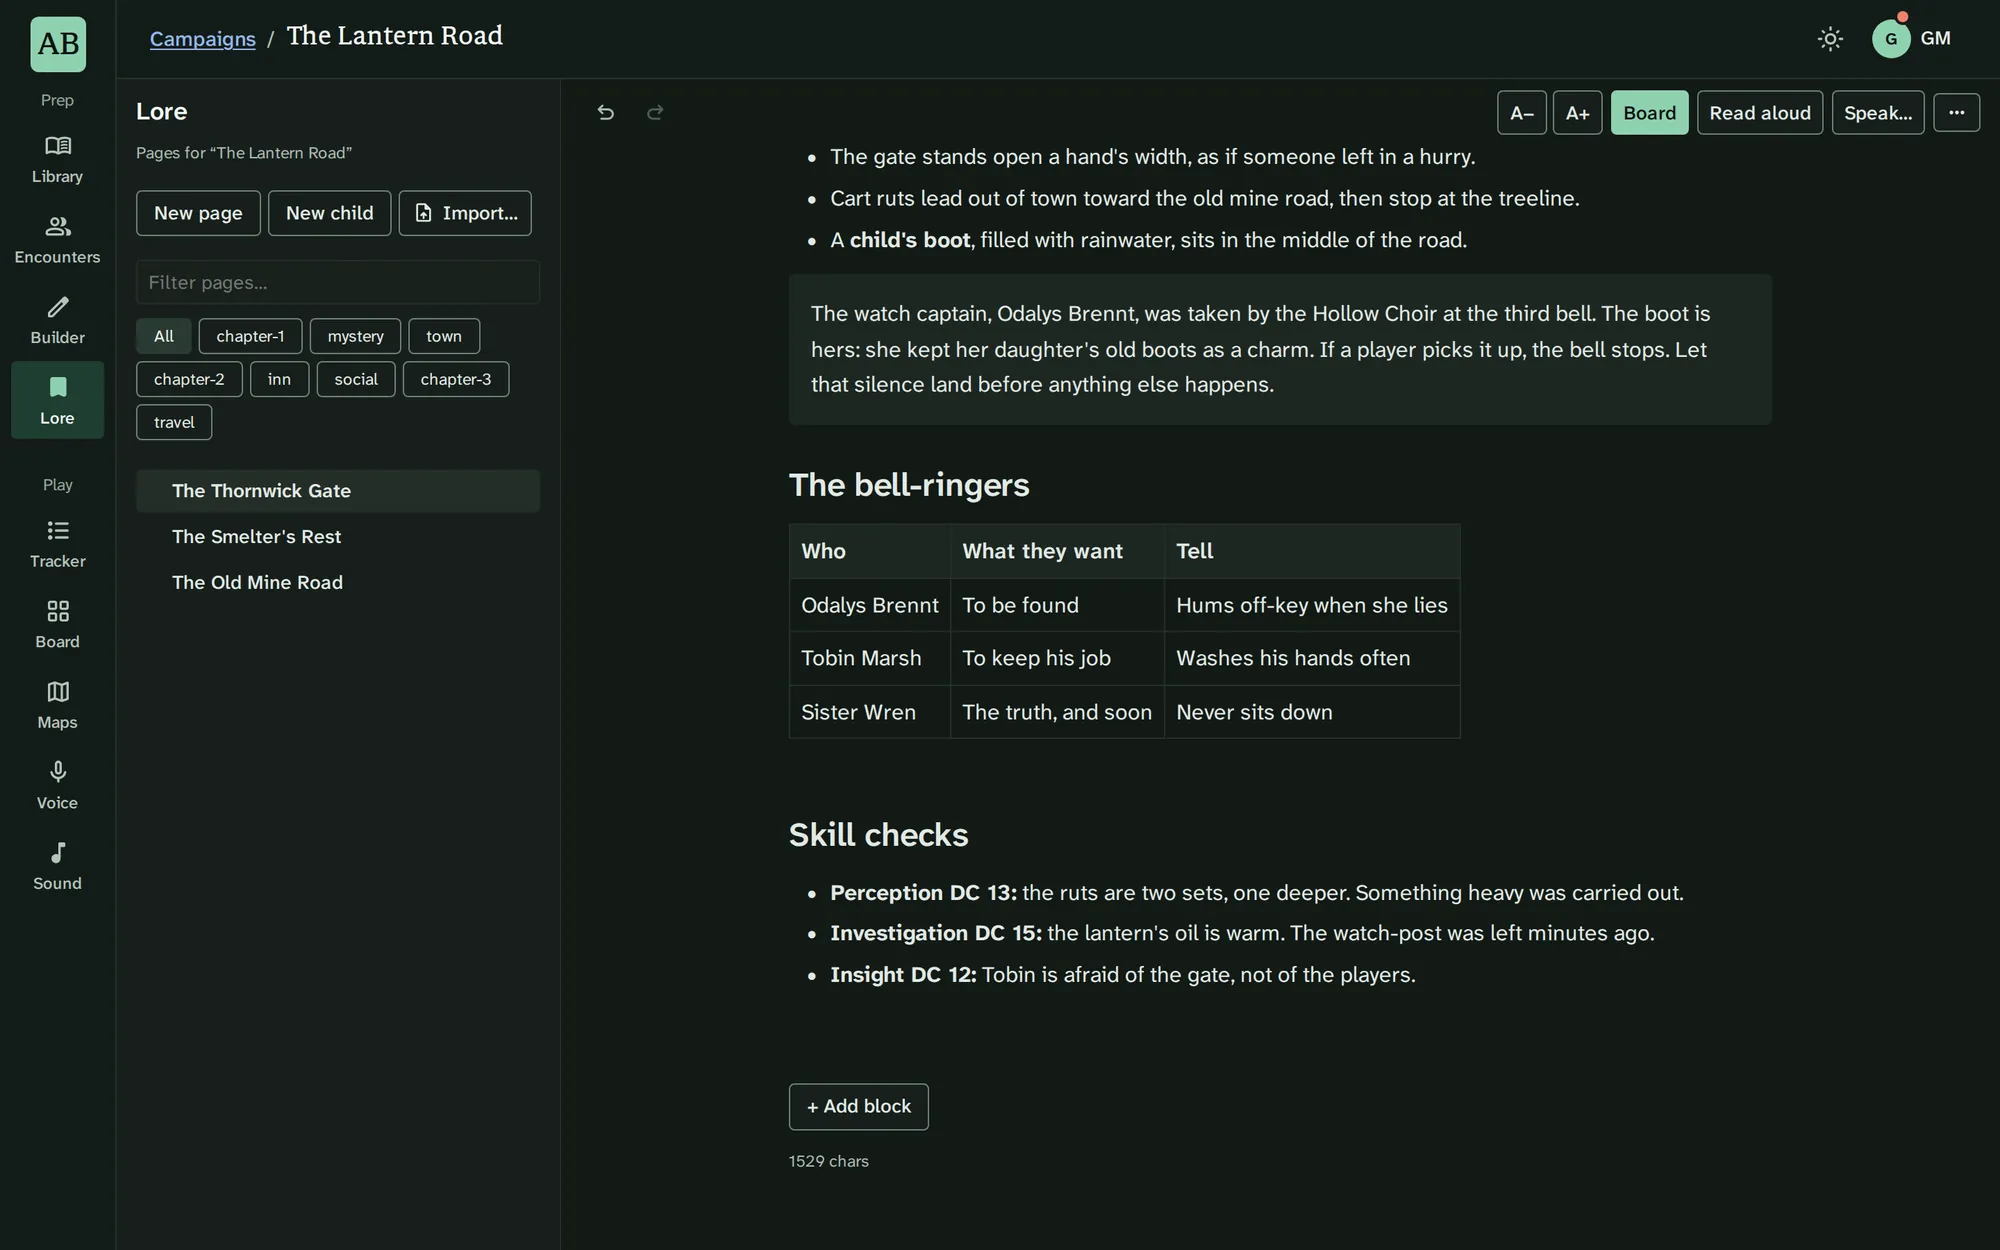Click the + Add block button
This screenshot has height=1250, width=2000.
[x=858, y=1107]
